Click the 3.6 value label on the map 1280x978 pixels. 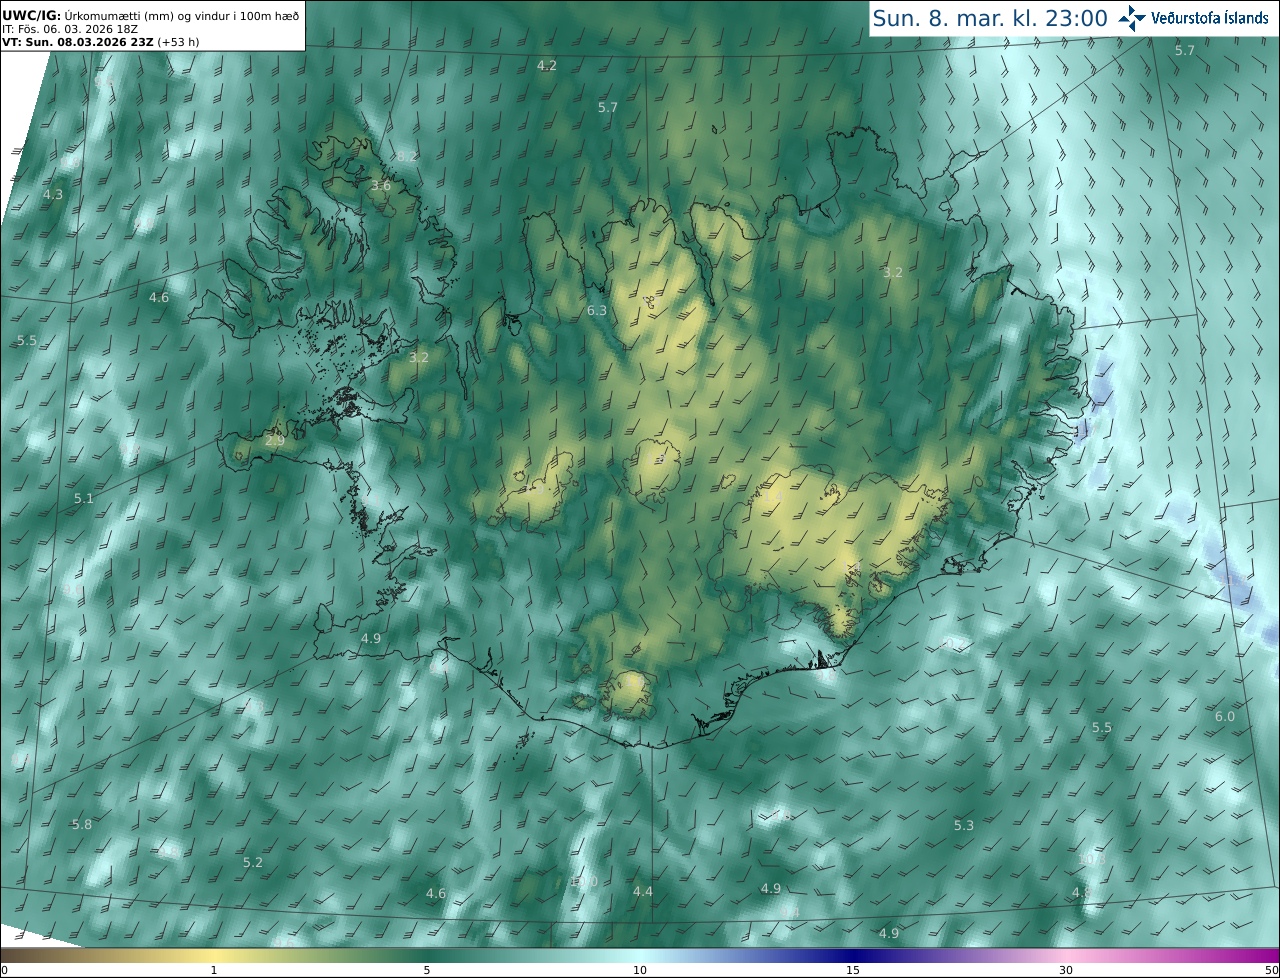pos(381,185)
